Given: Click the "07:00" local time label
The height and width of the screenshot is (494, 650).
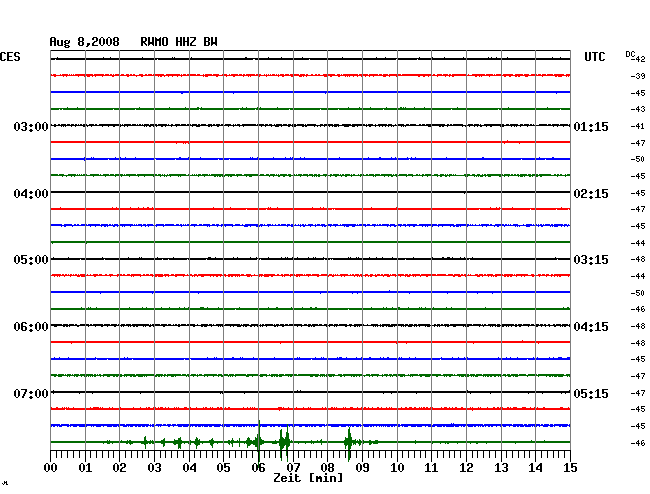Looking at the screenshot, I should click(31, 393).
